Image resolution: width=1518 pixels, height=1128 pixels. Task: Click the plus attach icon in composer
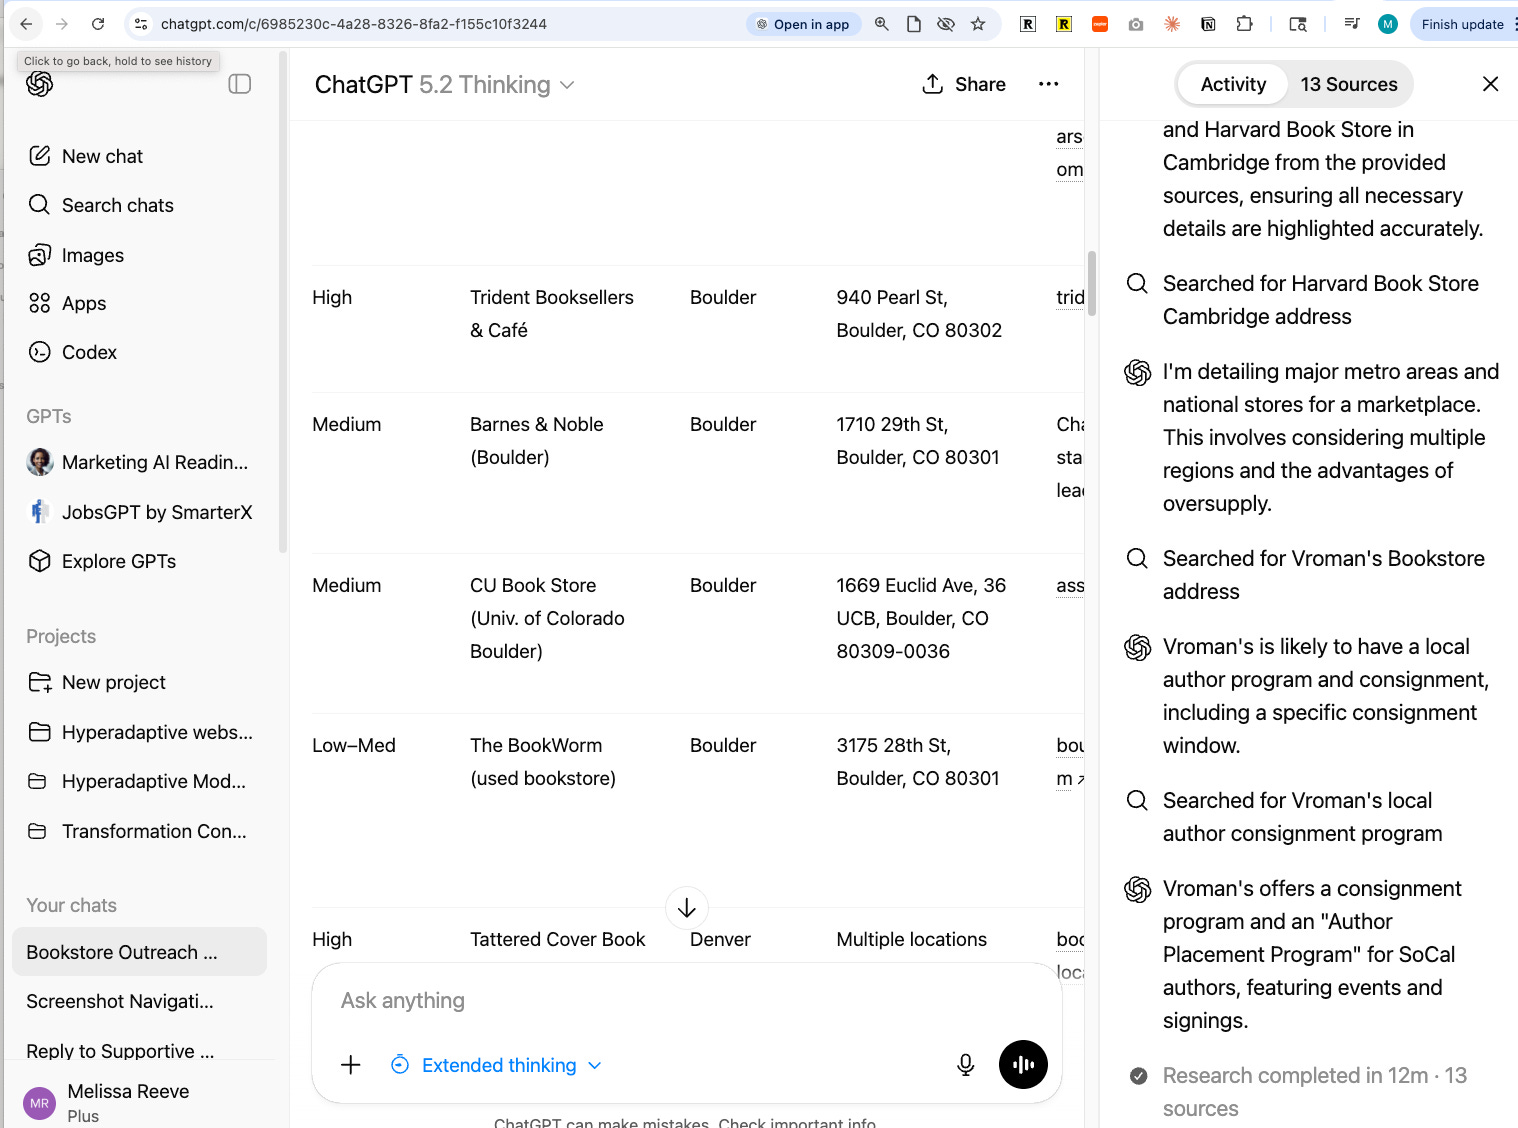(351, 1065)
